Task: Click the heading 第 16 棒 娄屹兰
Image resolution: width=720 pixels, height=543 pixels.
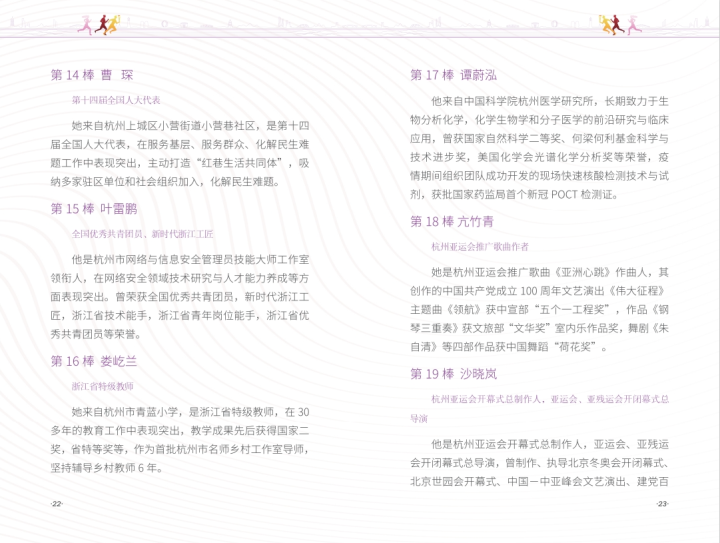Action: [x=94, y=360]
